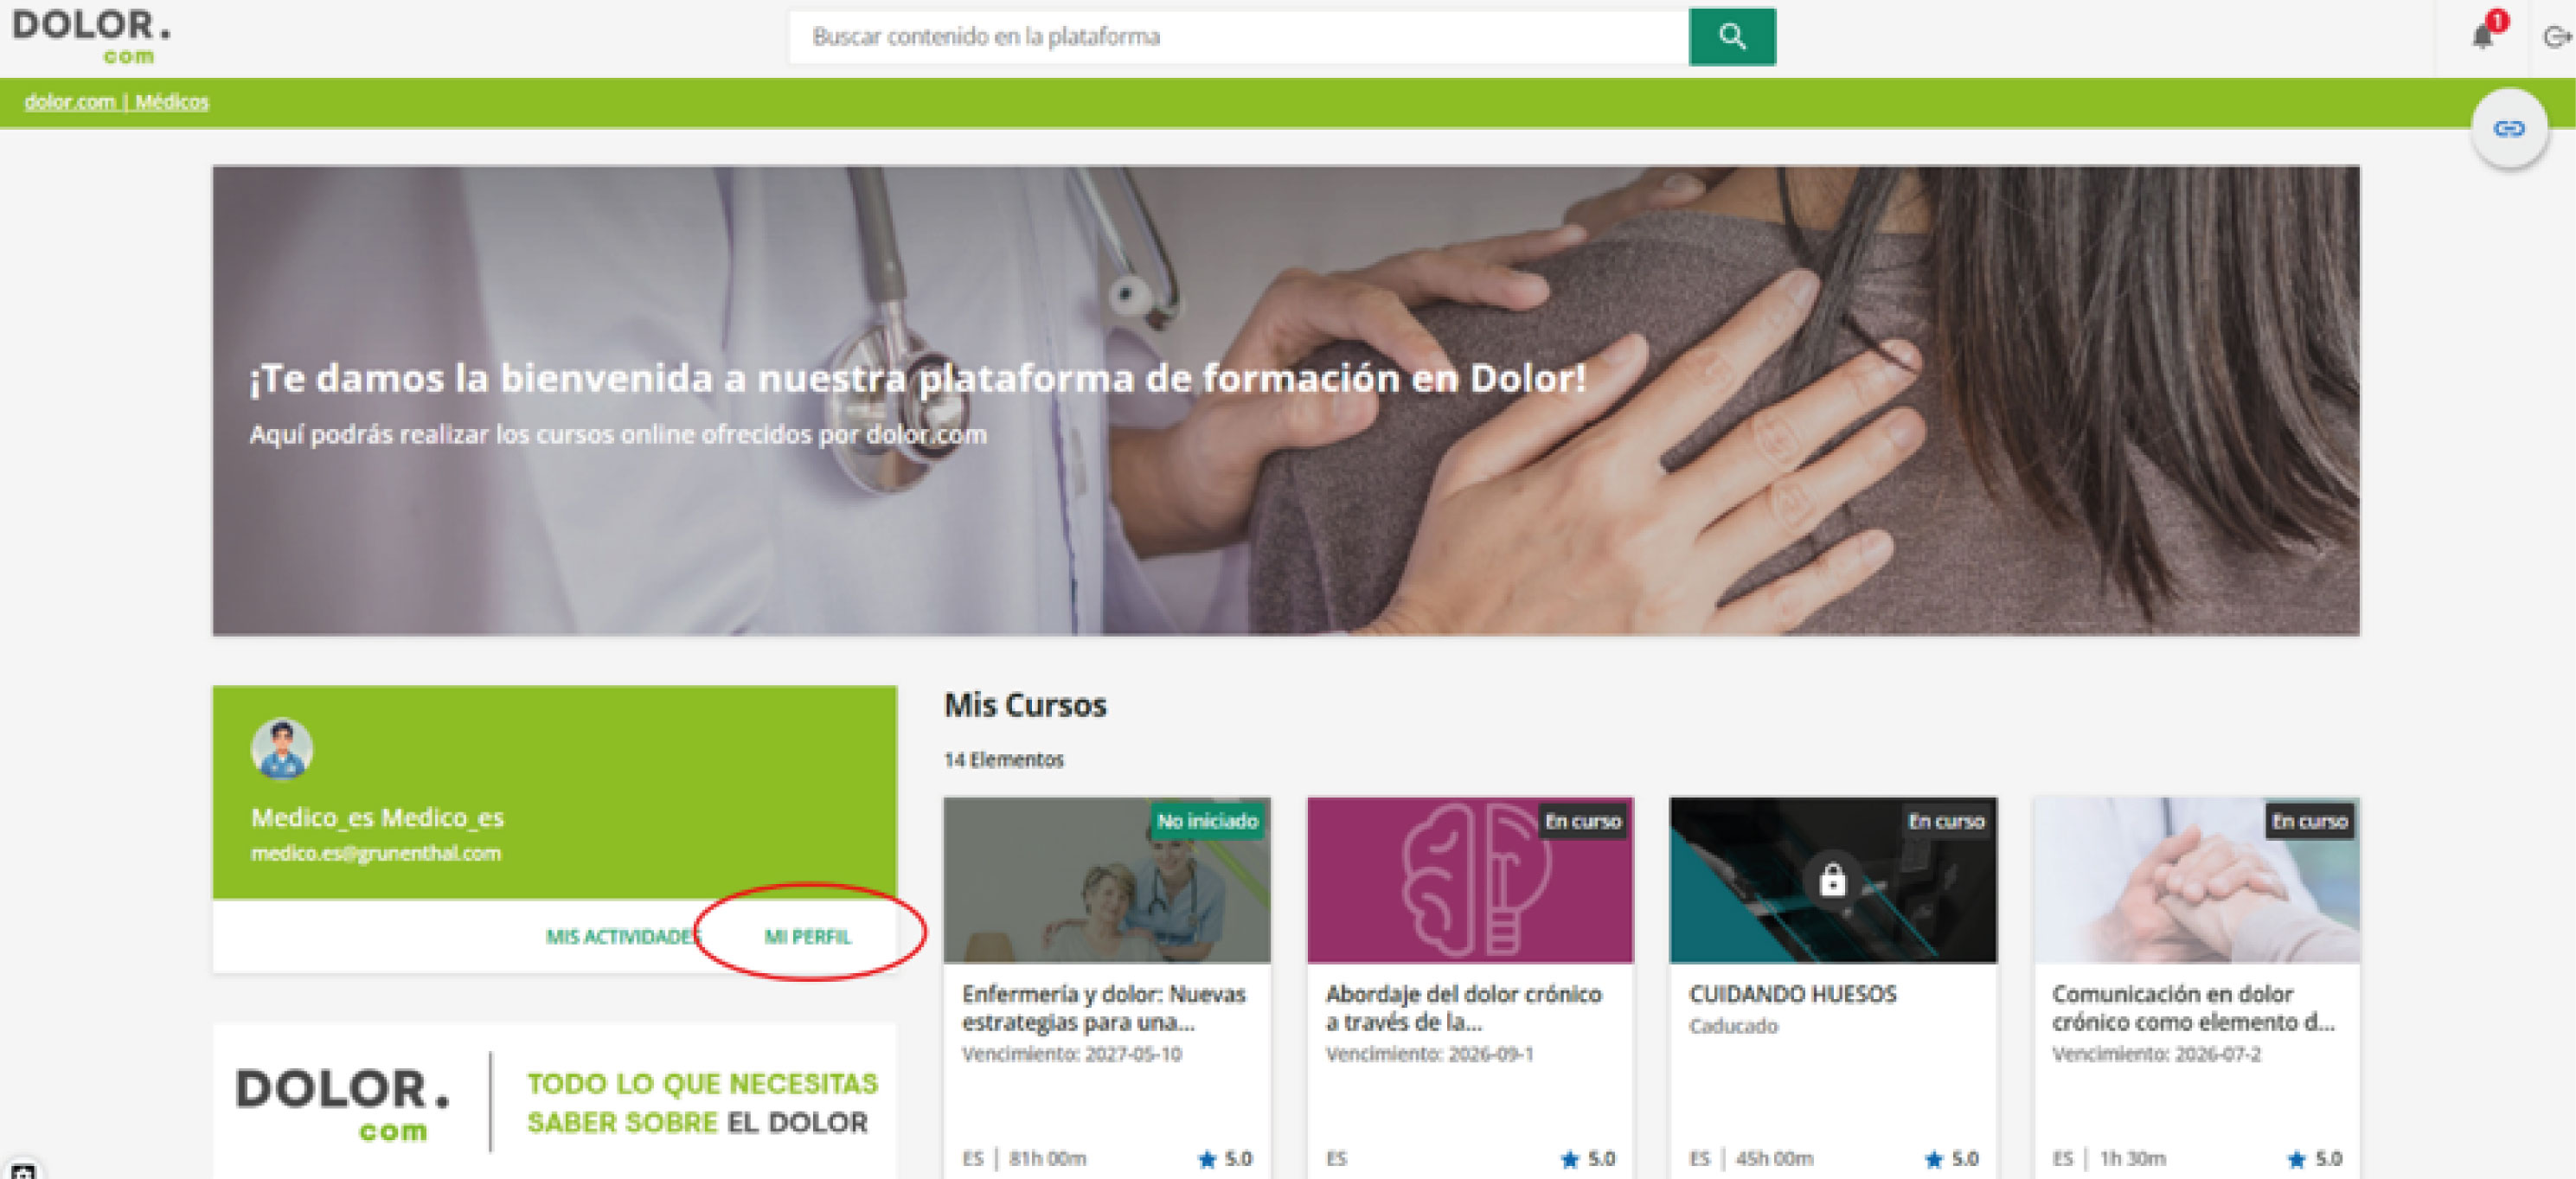Viewport: 2576px width, 1179px height.
Task: Click the brain thumbnail of Abordaje del dolor
Action: click(1470, 880)
